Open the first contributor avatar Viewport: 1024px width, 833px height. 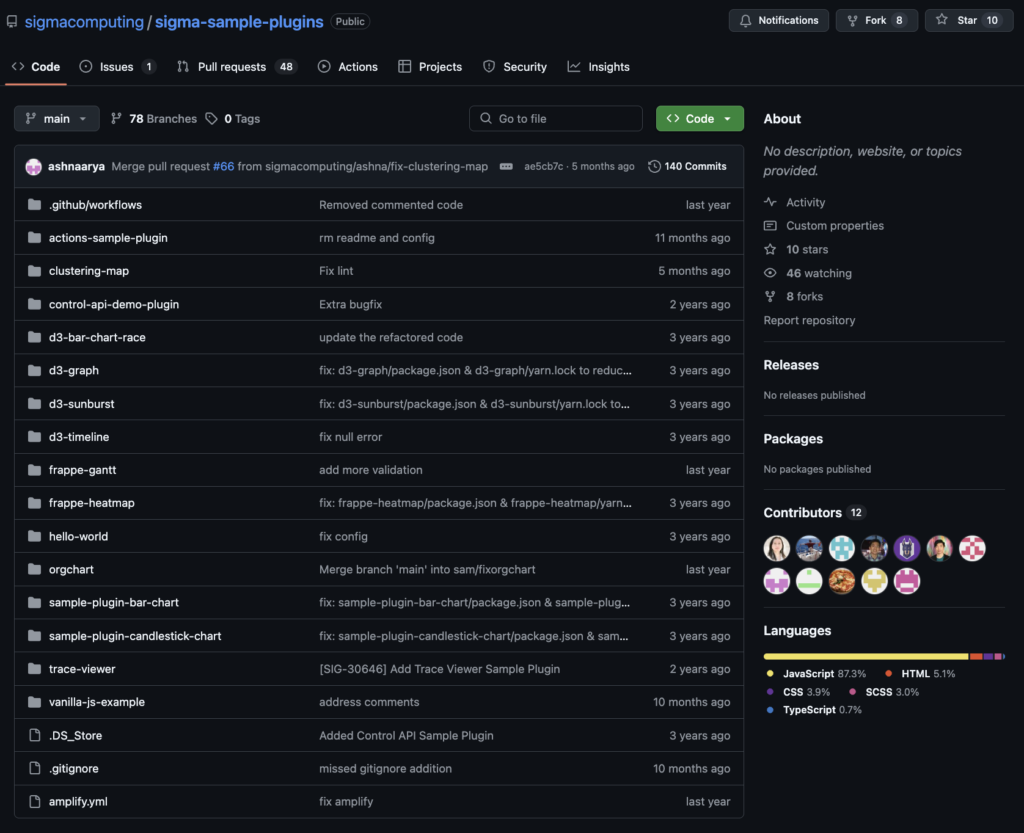click(x=776, y=548)
